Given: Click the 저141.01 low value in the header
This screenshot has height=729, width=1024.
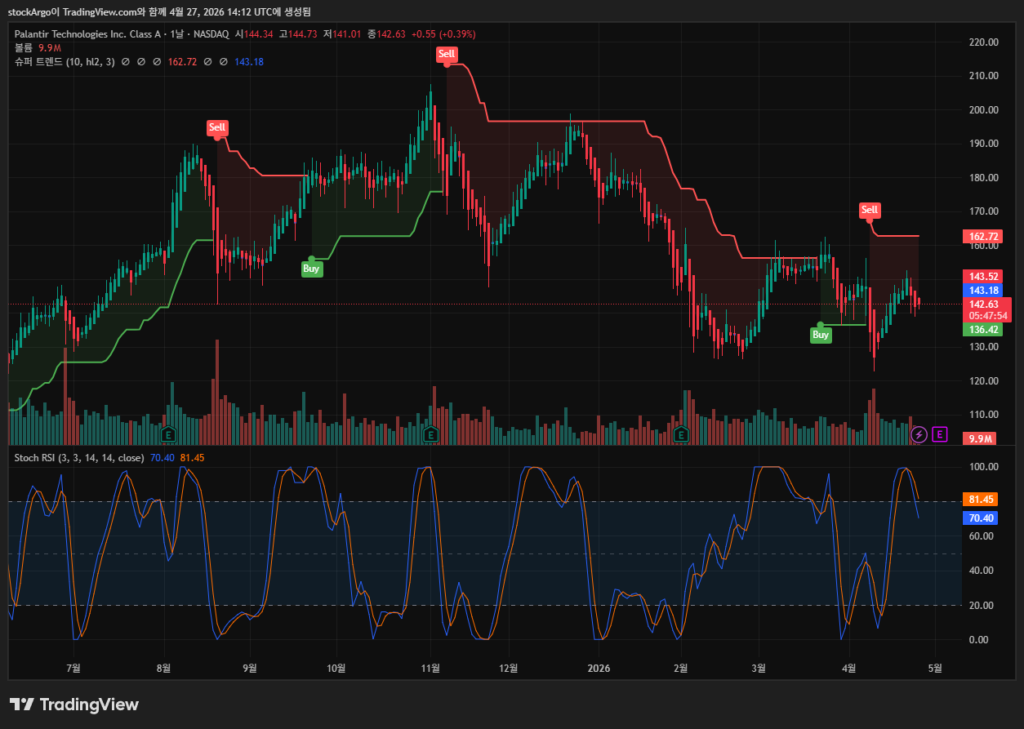Looking at the screenshot, I should coord(342,34).
